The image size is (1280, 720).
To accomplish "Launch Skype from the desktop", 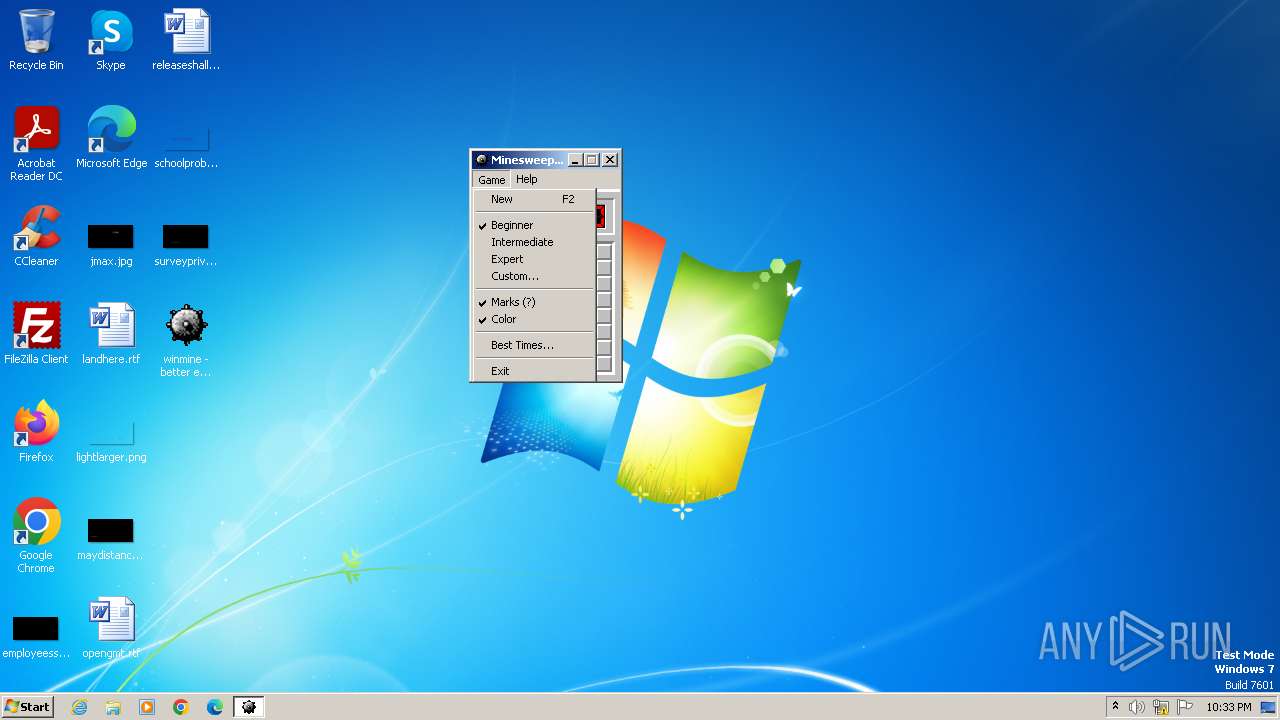I will point(110,40).
